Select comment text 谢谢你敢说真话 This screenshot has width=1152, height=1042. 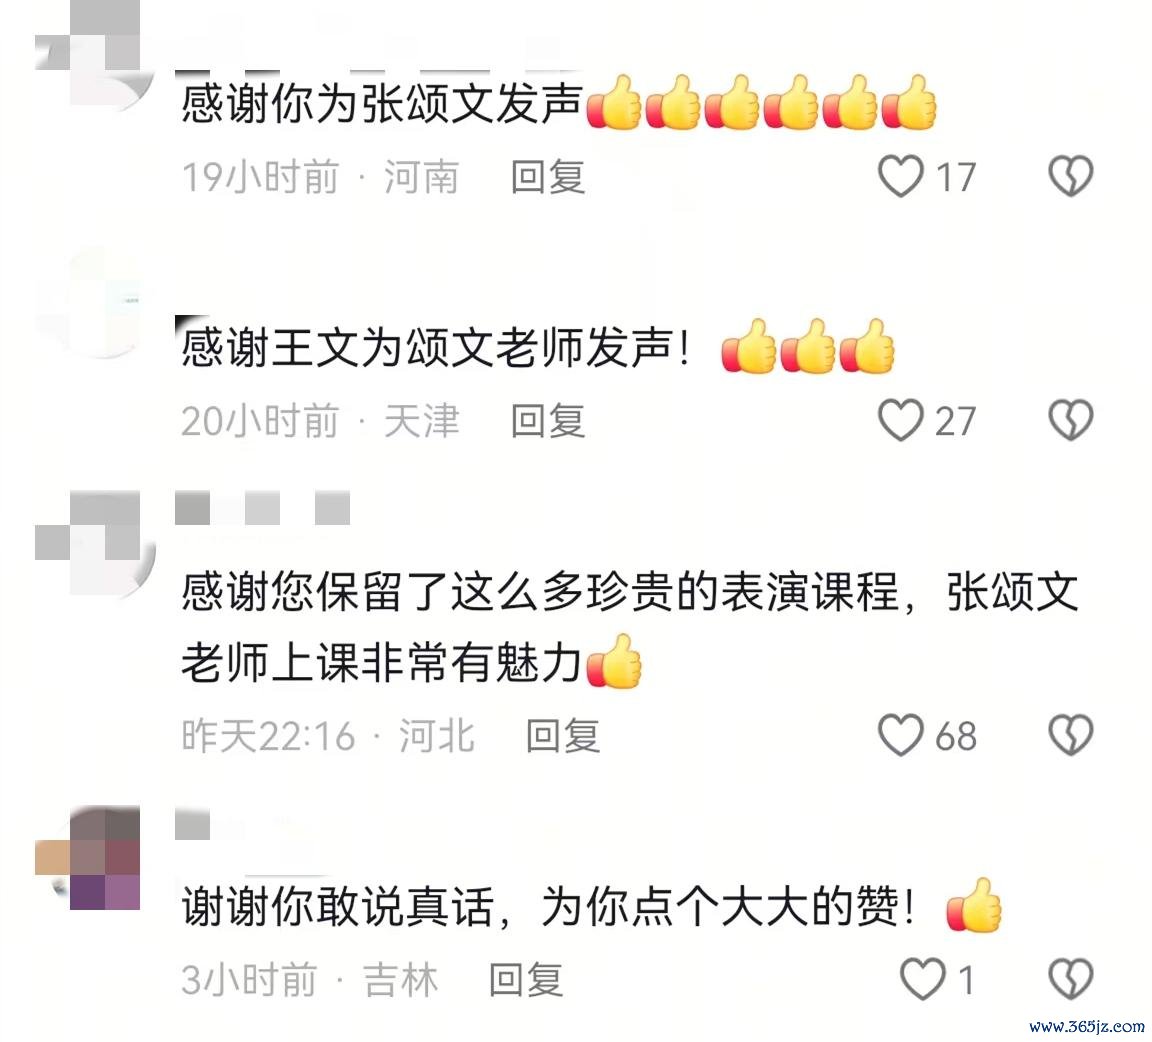pyautogui.click(x=336, y=906)
